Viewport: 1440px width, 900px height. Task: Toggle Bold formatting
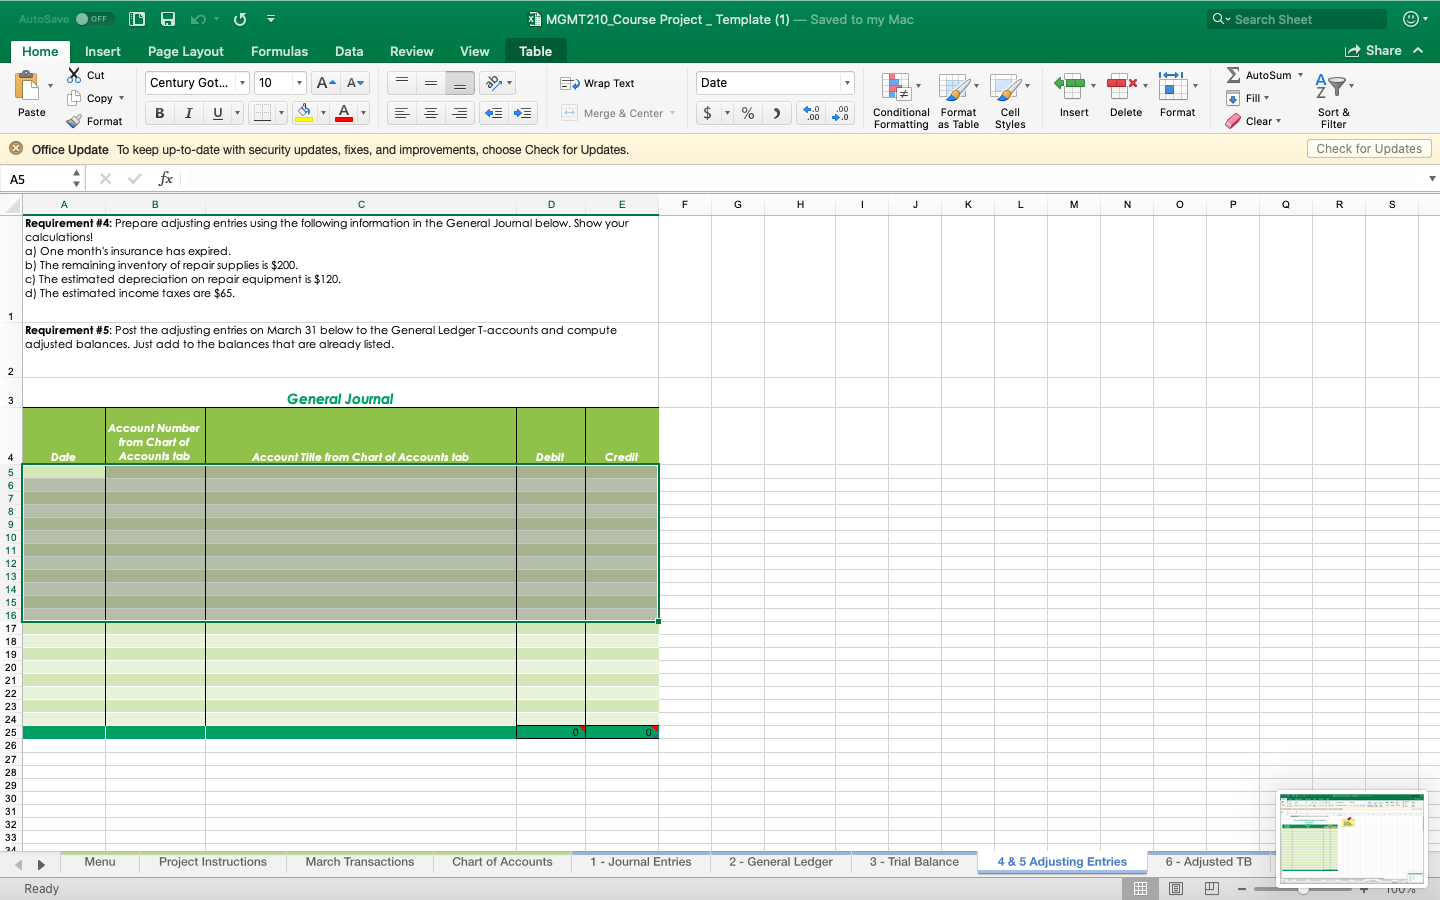pyautogui.click(x=158, y=113)
